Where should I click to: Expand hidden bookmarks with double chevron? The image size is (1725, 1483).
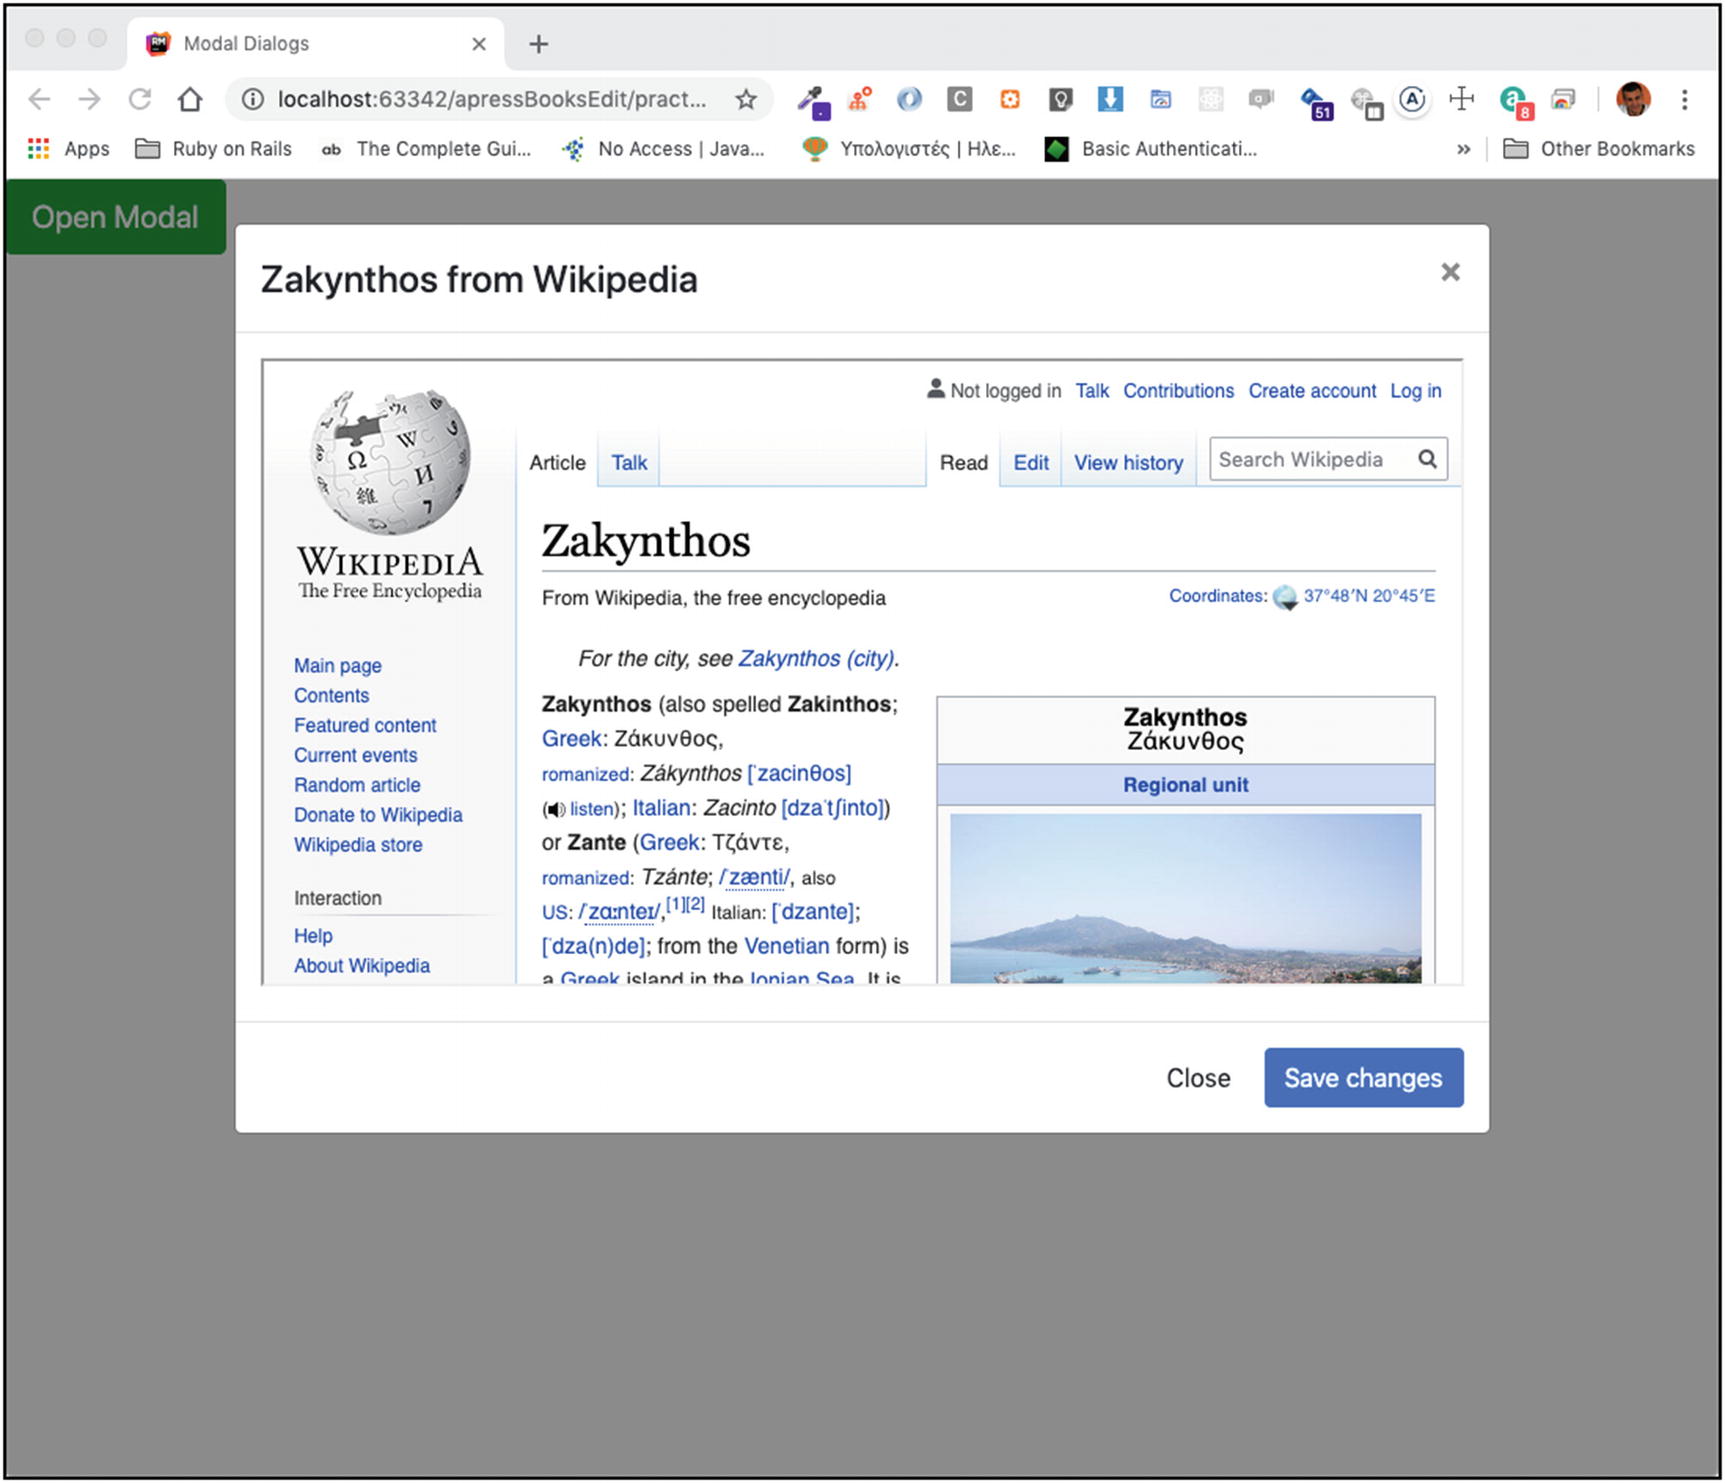(1463, 149)
